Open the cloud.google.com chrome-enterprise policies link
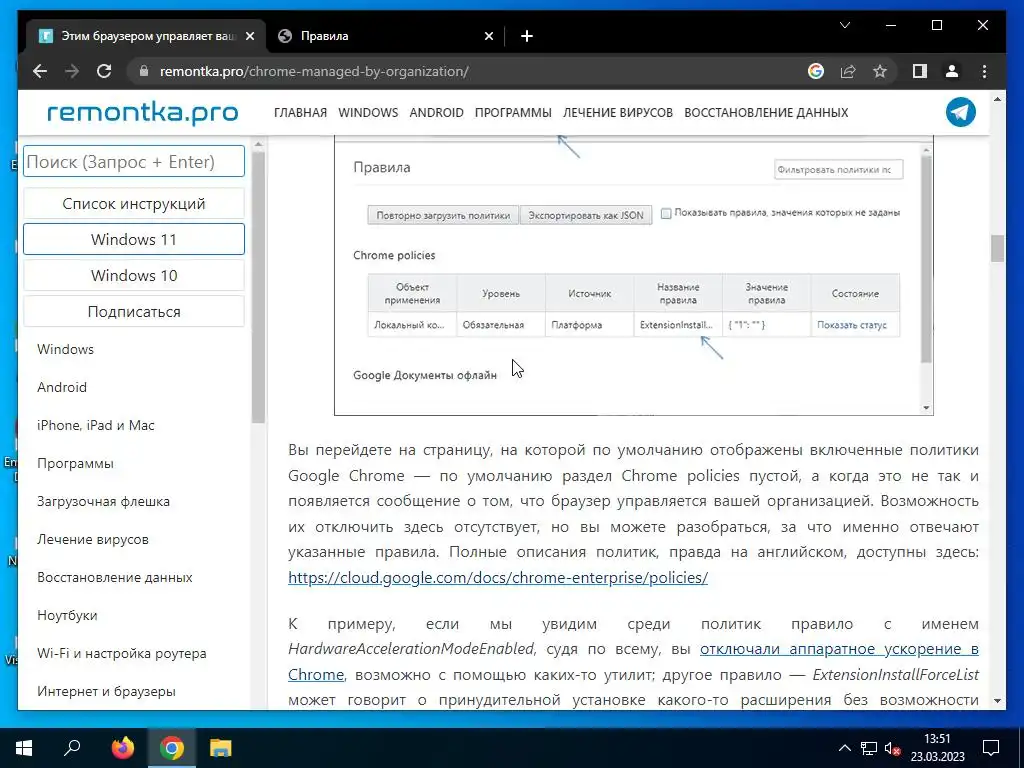Viewport: 1024px width, 768px height. click(498, 577)
